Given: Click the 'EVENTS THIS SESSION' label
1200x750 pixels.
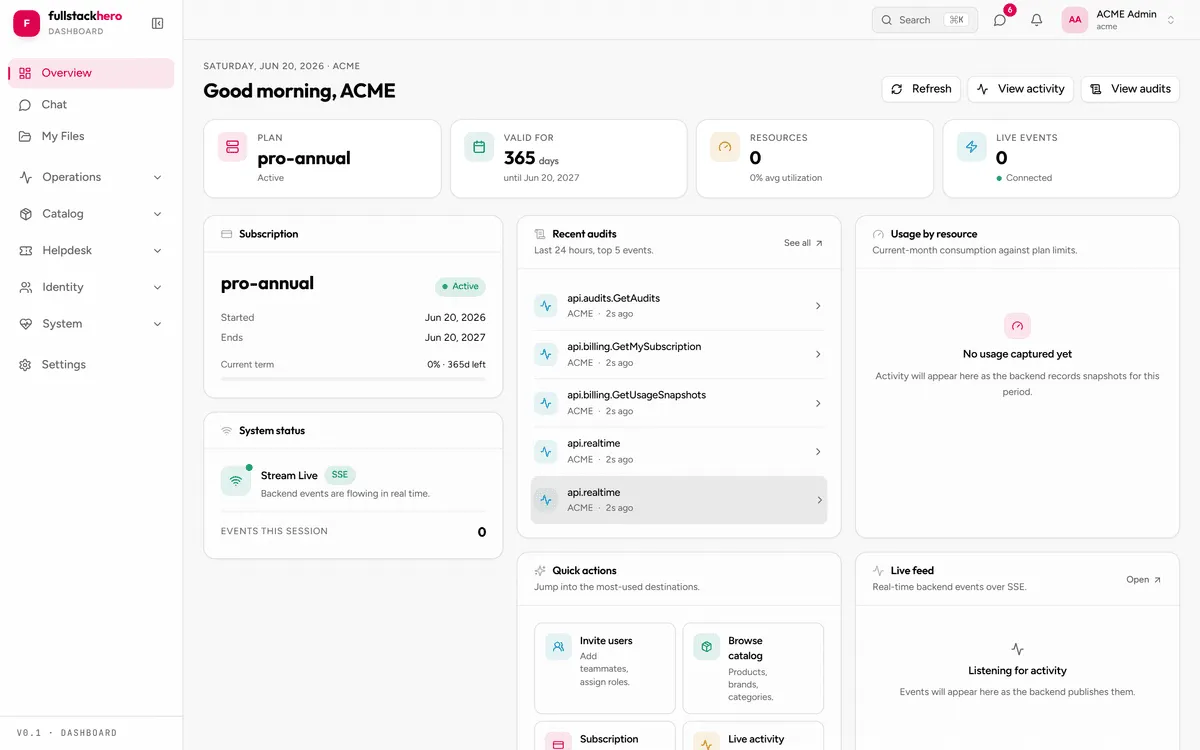Looking at the screenshot, I should (x=274, y=531).
